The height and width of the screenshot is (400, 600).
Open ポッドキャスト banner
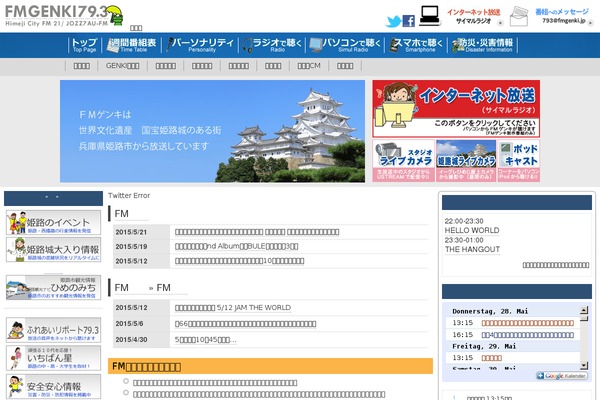[x=519, y=160]
